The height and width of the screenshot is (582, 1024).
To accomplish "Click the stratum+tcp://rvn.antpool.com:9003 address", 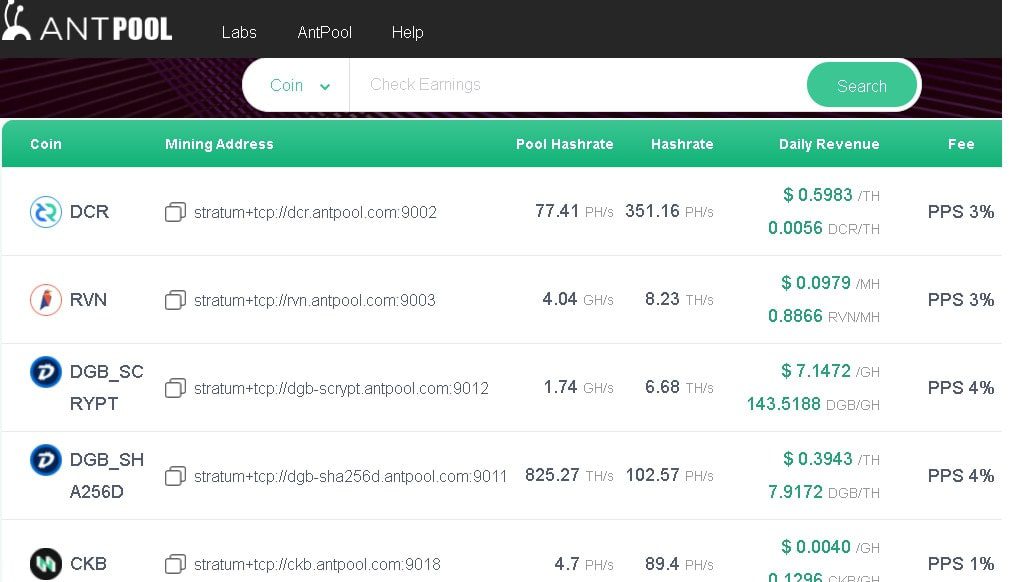I will point(315,300).
